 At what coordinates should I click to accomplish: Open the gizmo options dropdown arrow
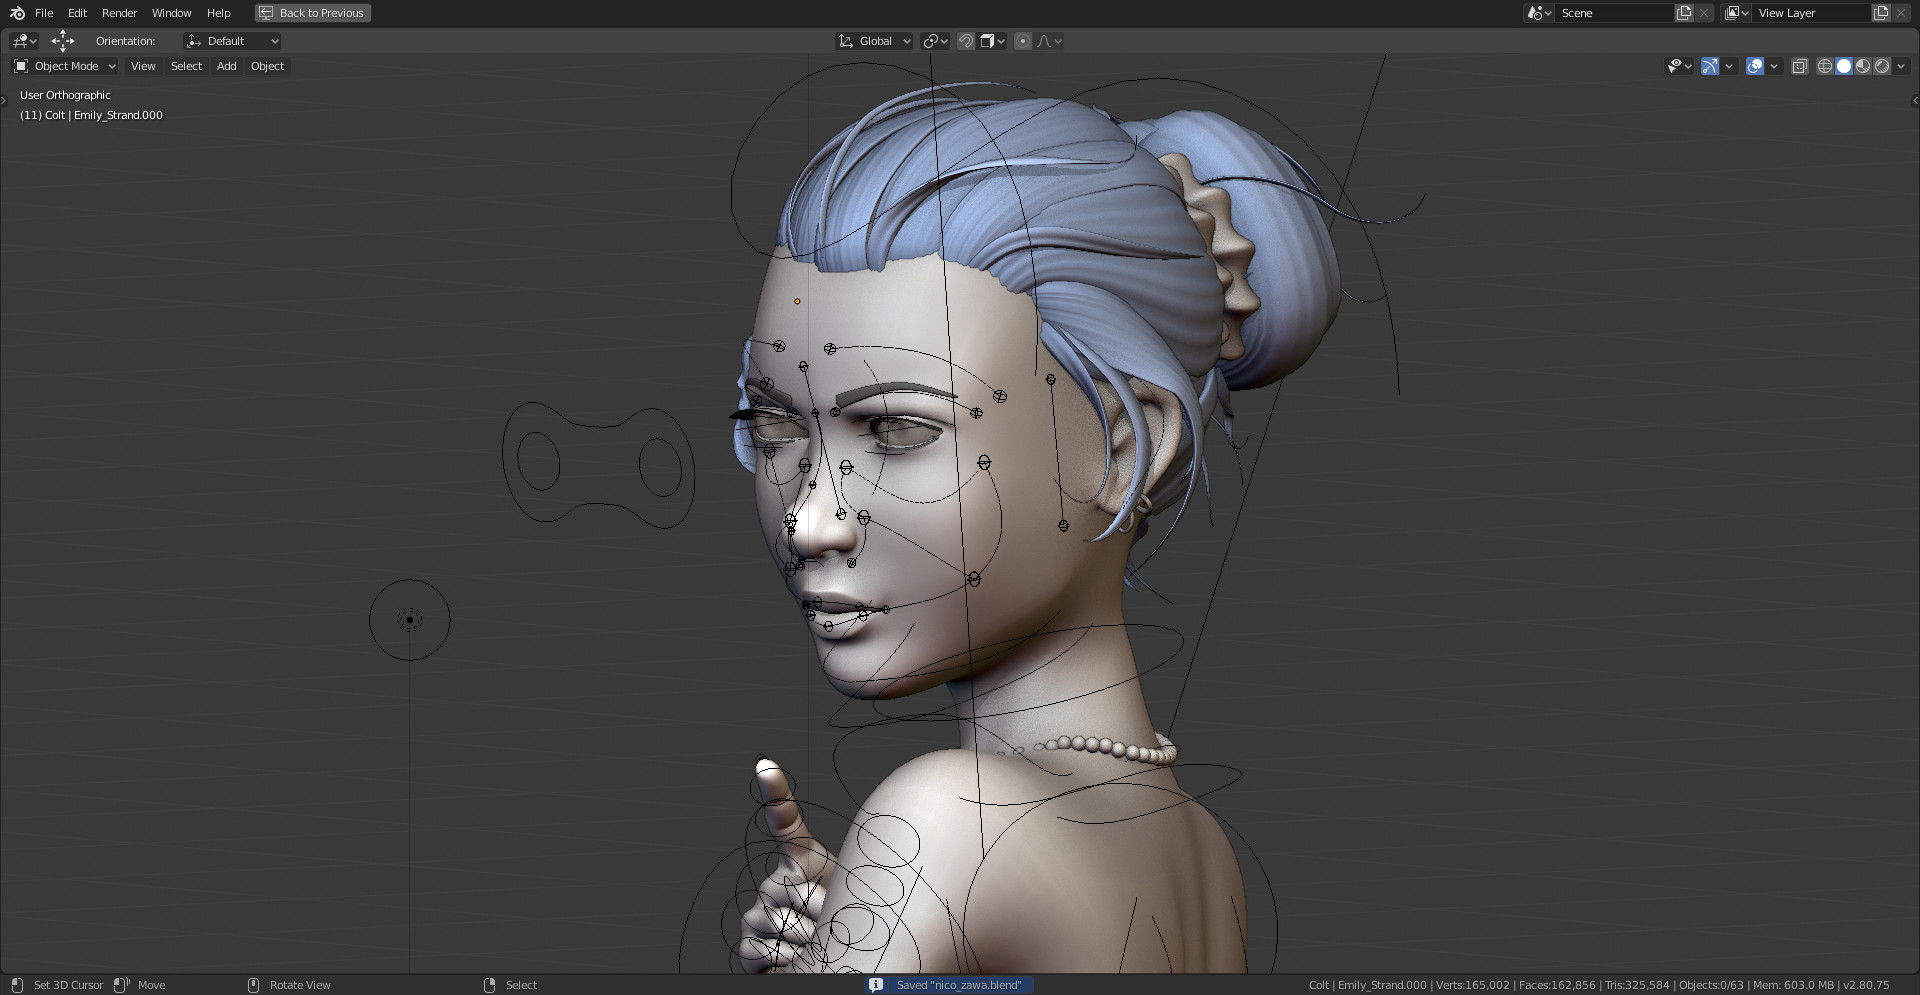[1729, 66]
